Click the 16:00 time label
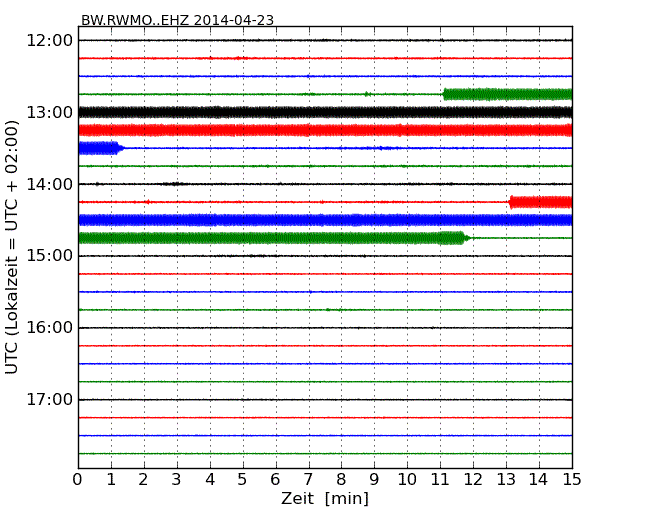The width and height of the screenshot is (650, 520). [50, 328]
